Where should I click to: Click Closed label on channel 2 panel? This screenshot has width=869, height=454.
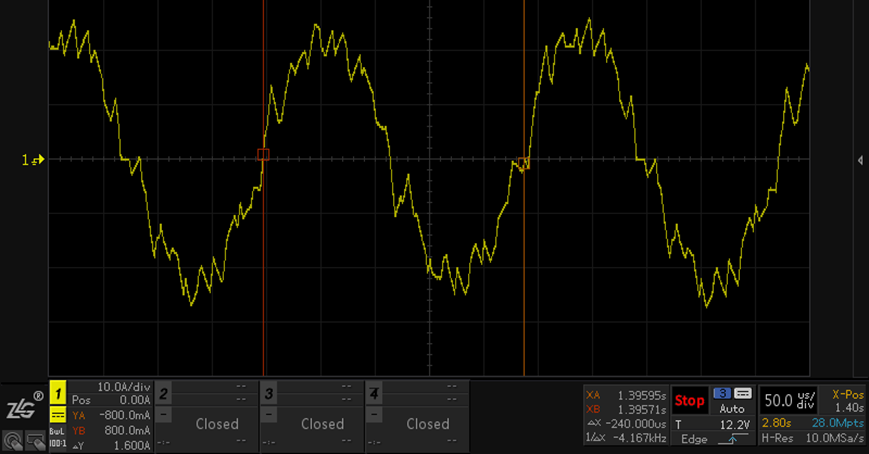pyautogui.click(x=217, y=424)
